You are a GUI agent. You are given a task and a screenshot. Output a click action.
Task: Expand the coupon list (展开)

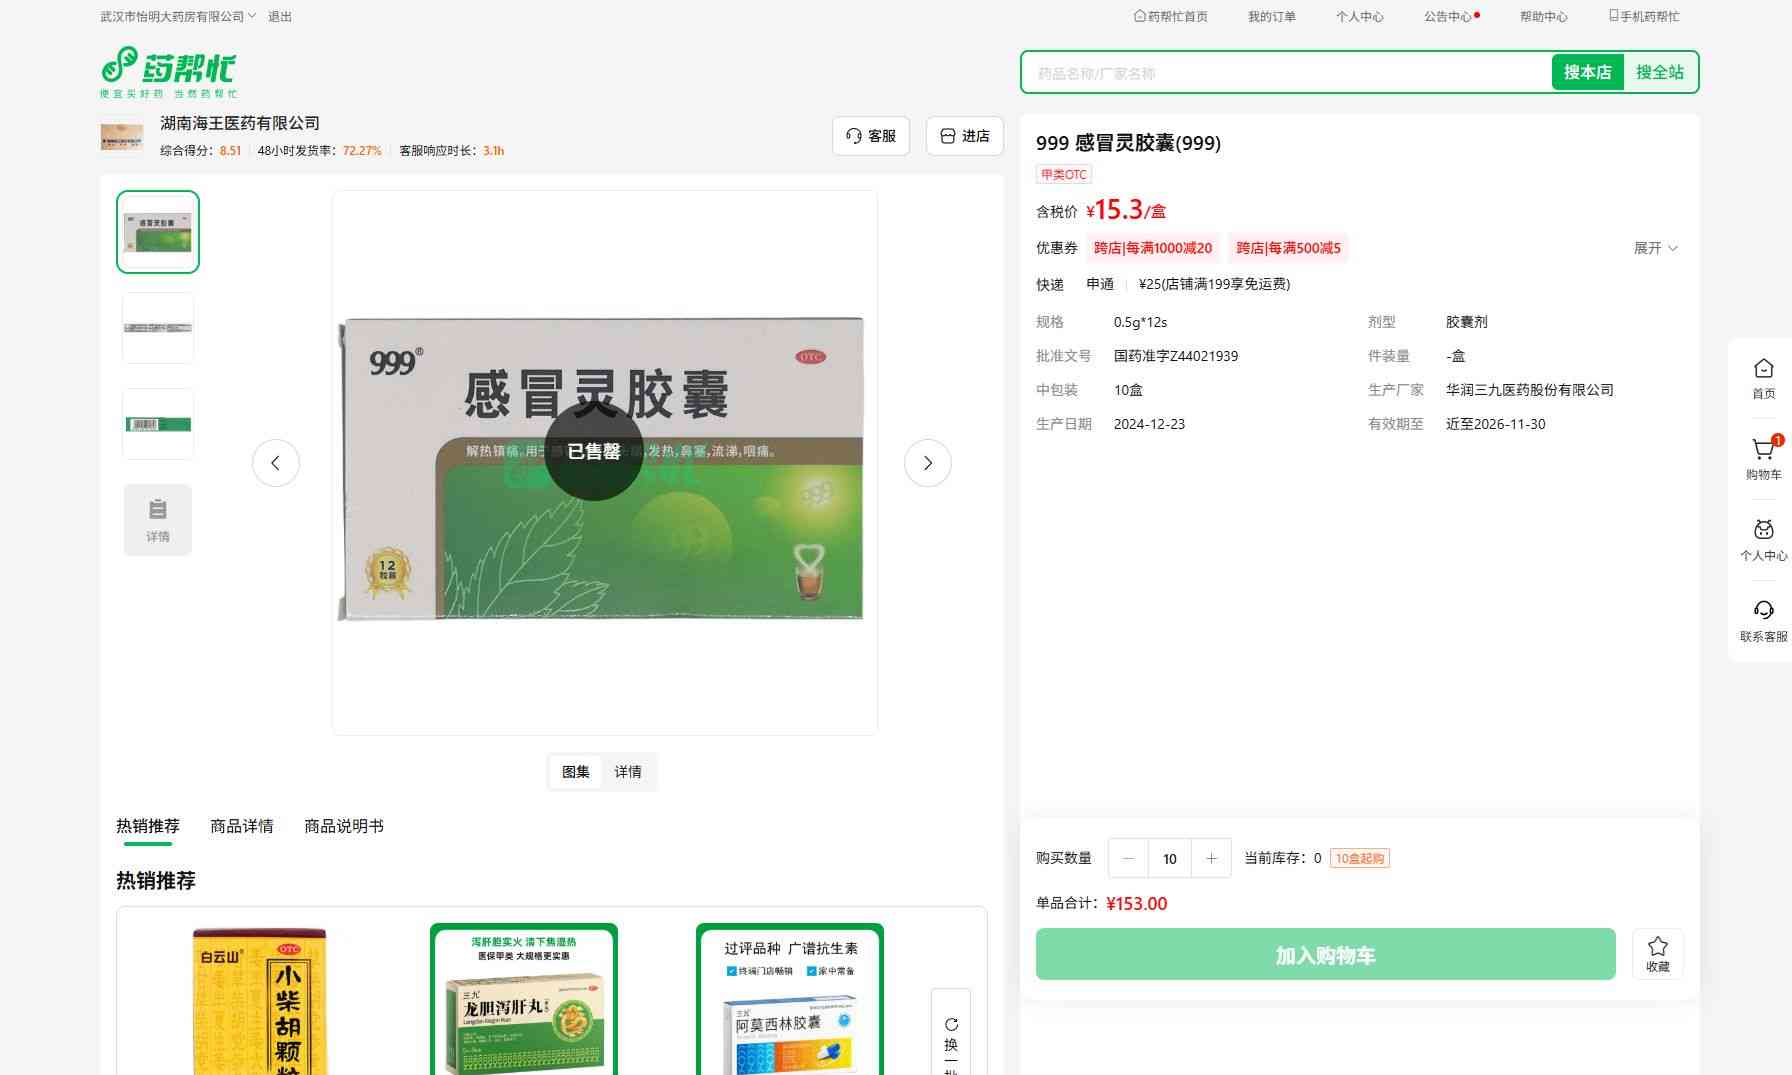[1655, 248]
